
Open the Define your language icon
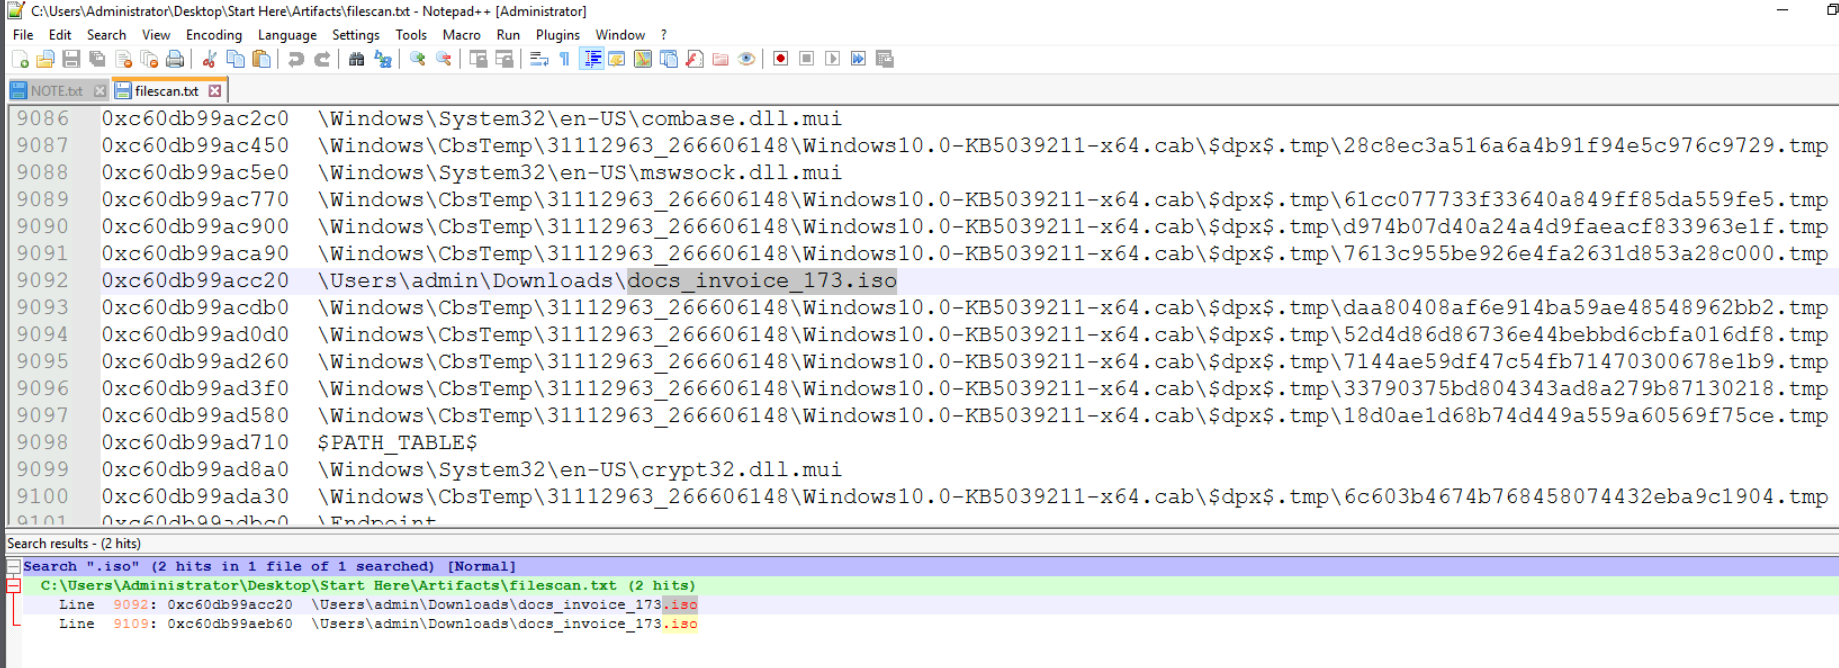point(617,59)
